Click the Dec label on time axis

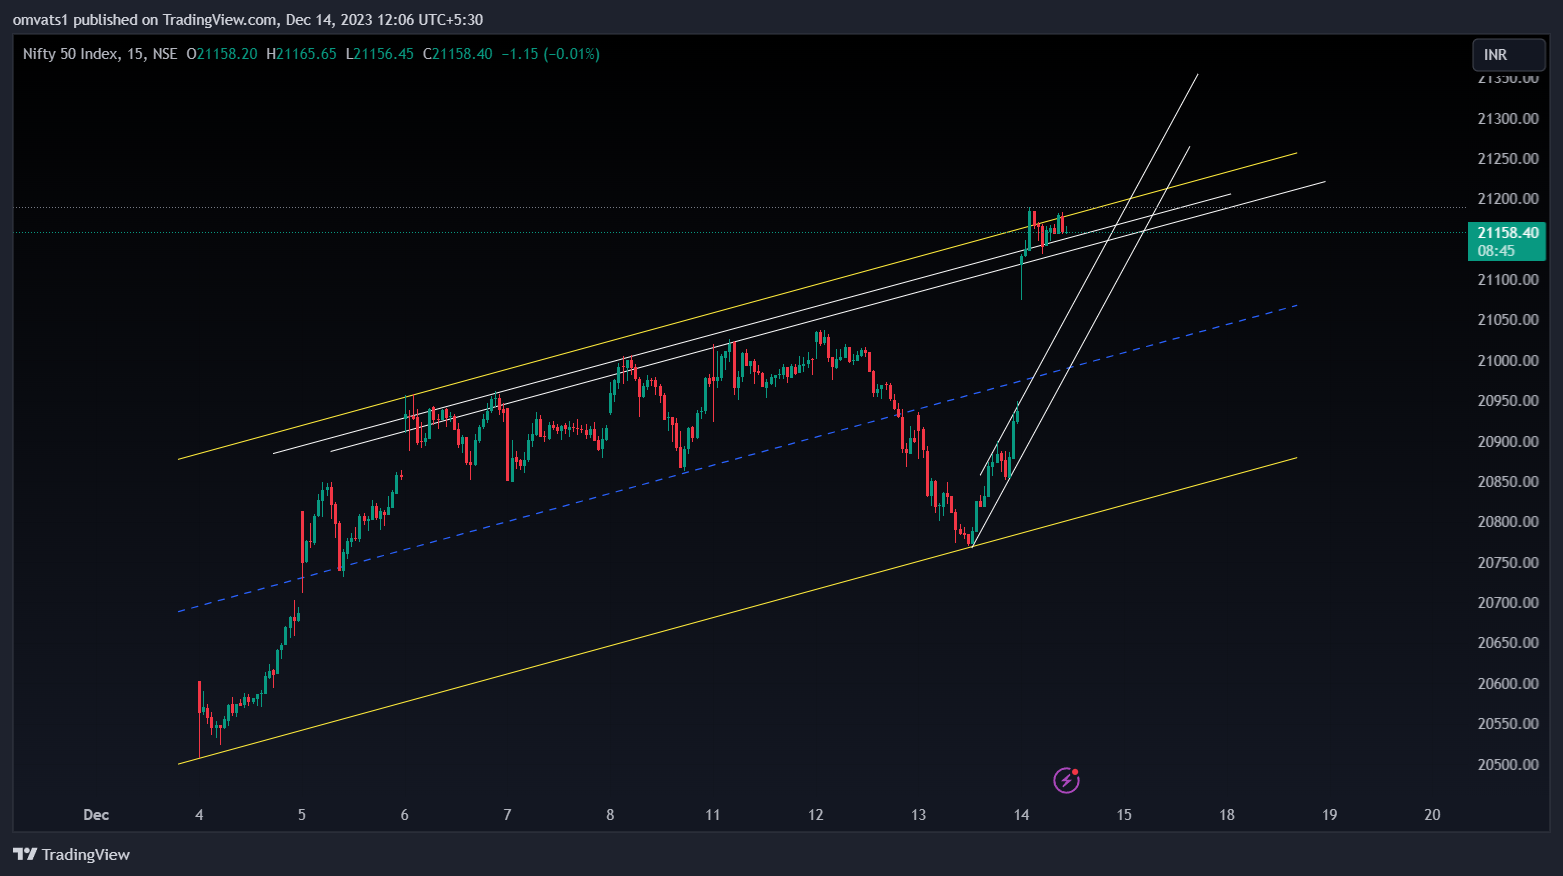coord(96,814)
